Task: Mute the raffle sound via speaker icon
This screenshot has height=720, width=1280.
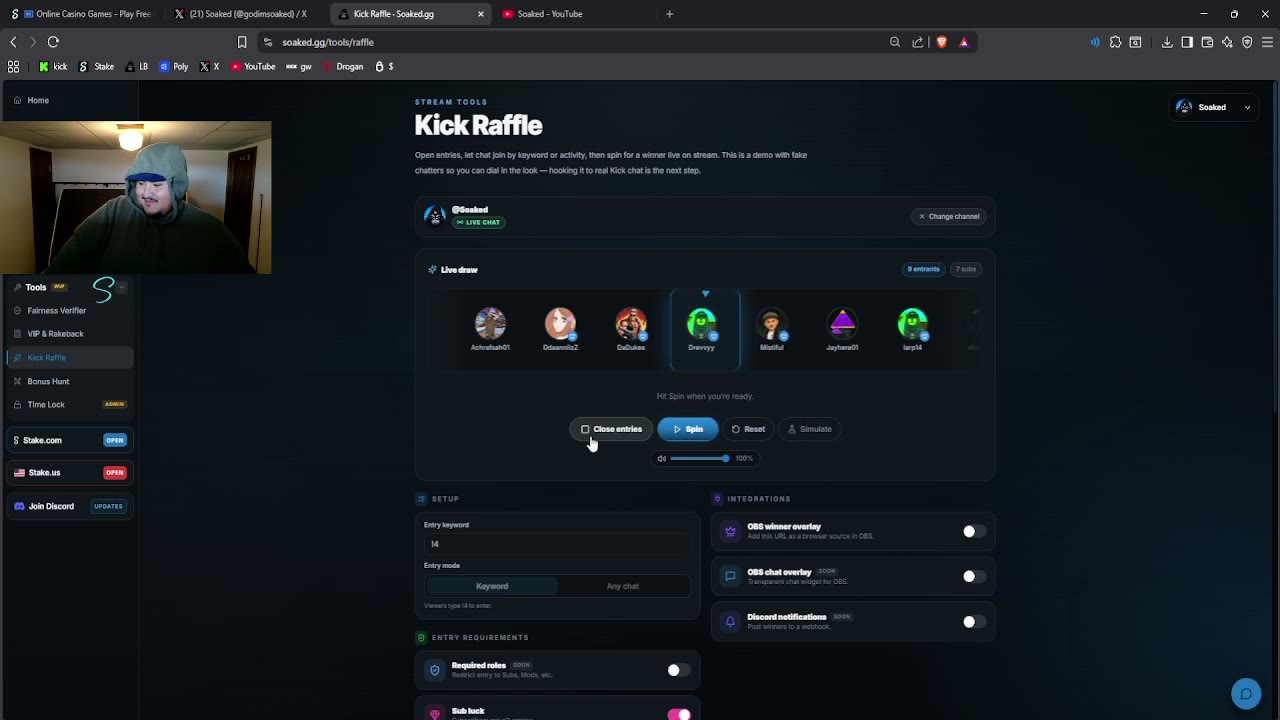Action: click(661, 458)
